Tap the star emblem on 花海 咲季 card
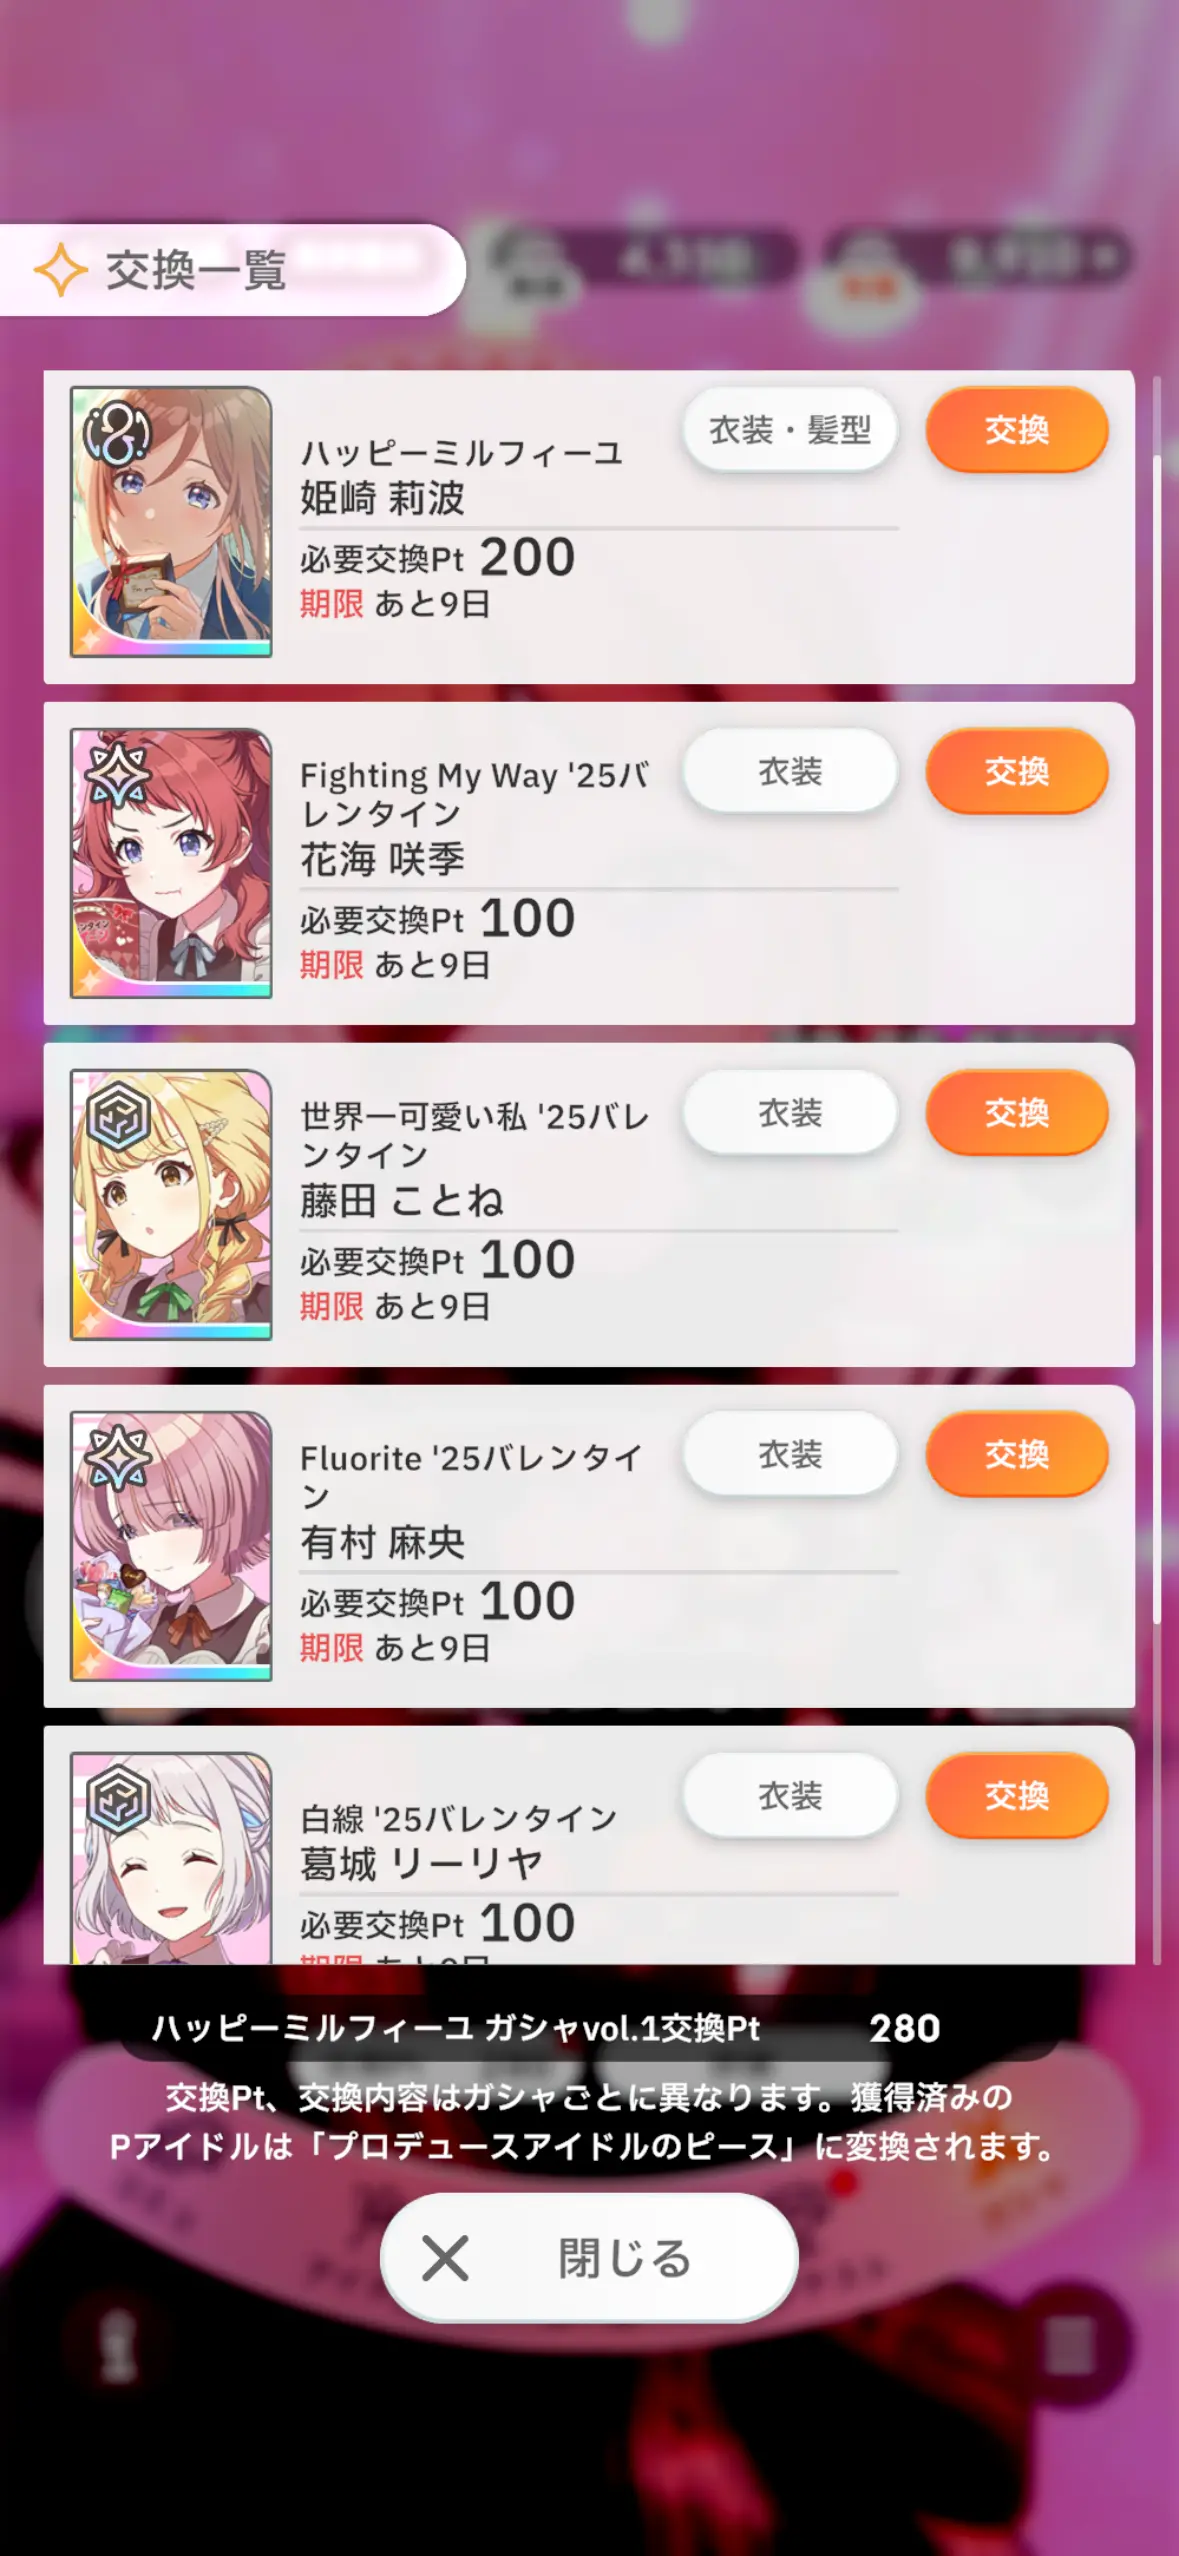Screen dimensions: 1179x2556 [x=117, y=775]
